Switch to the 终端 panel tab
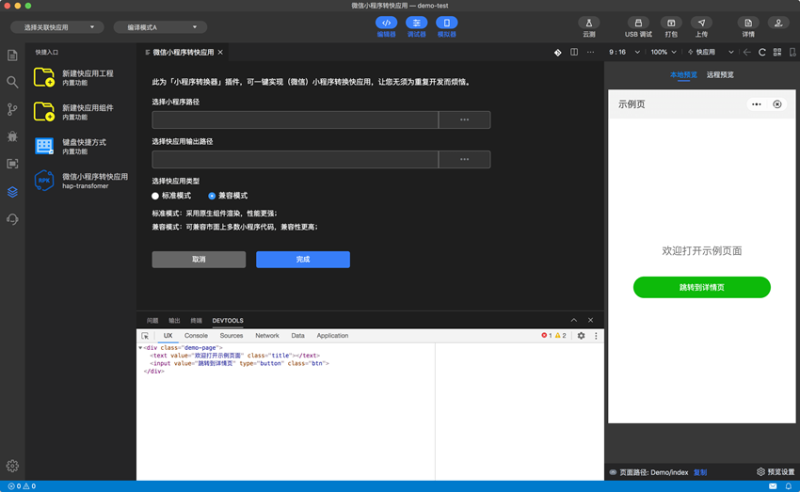 [x=196, y=321]
